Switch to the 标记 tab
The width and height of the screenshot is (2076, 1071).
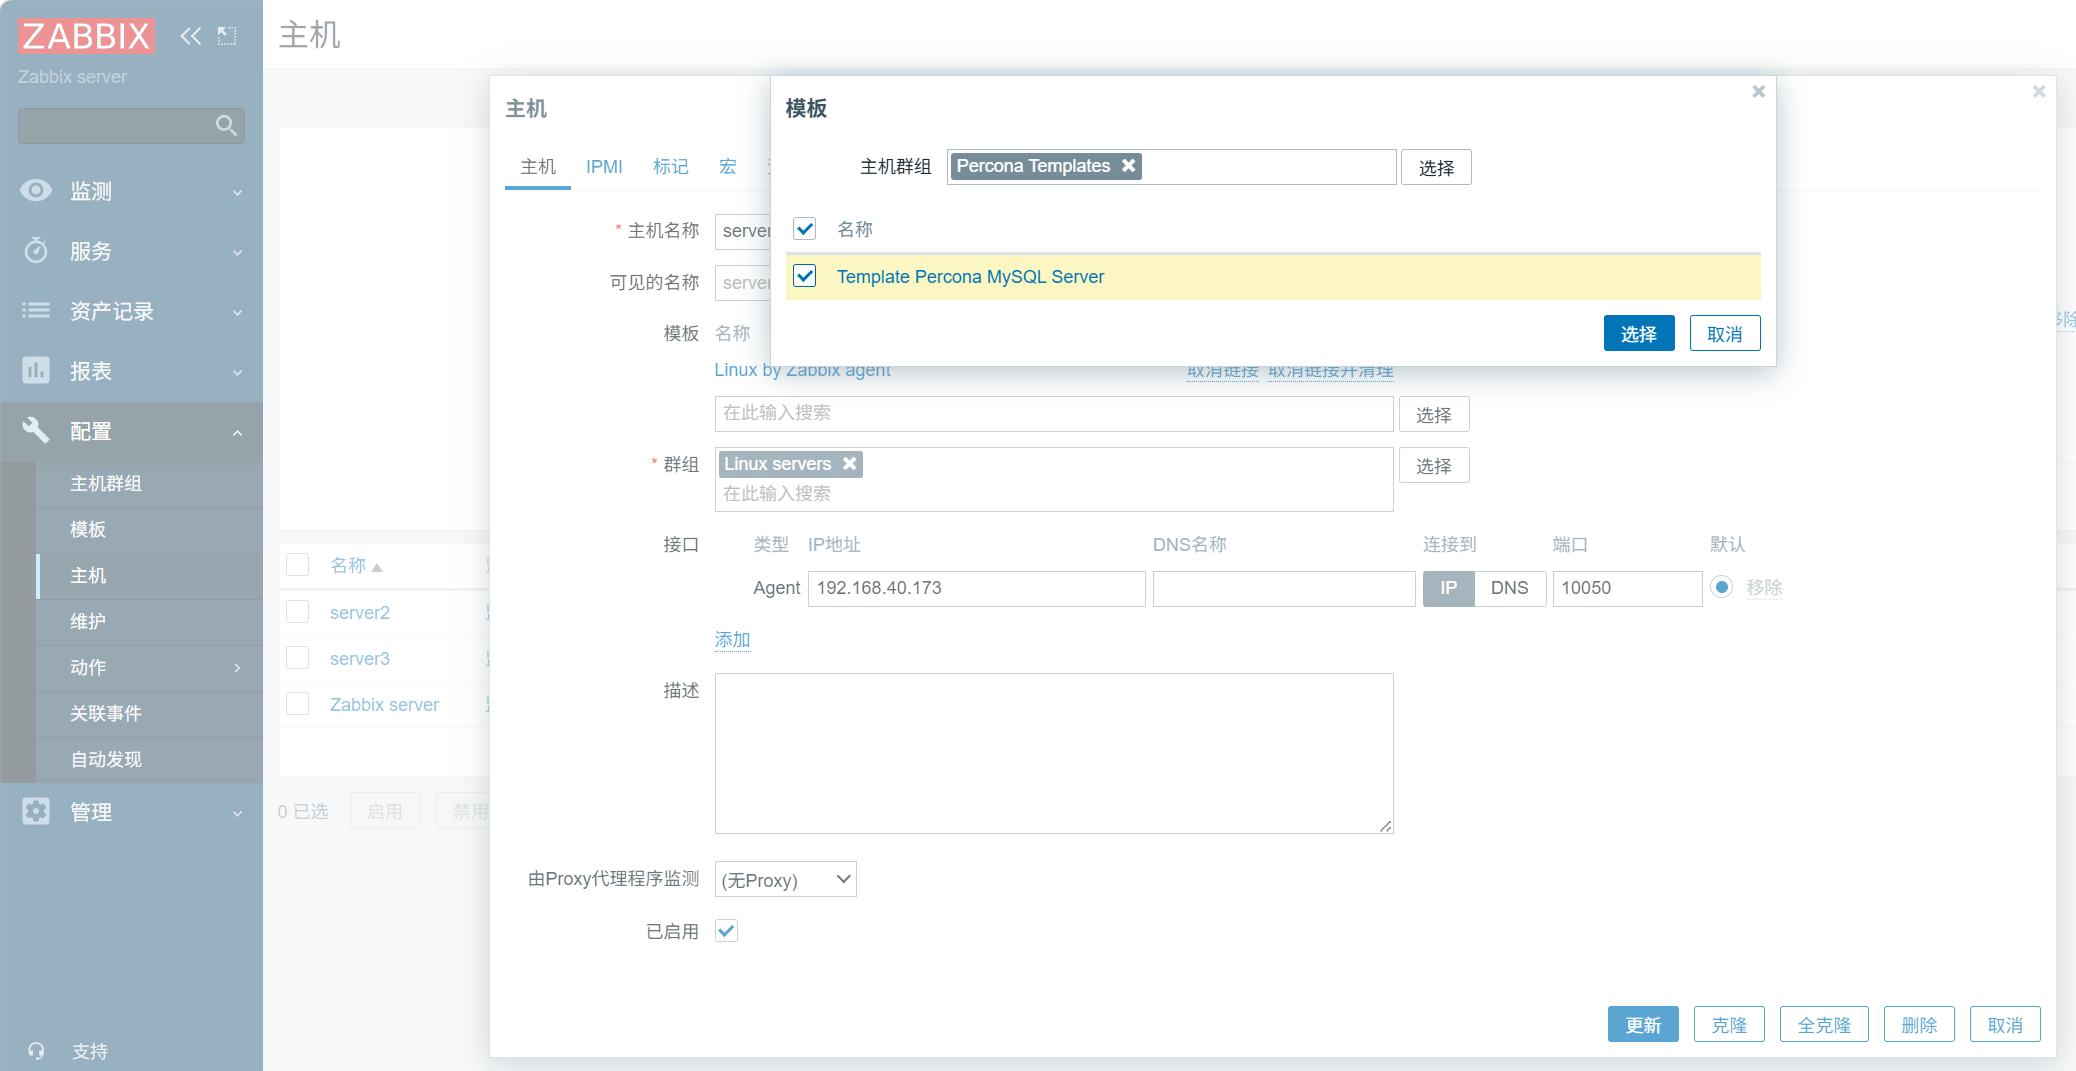pos(671,167)
